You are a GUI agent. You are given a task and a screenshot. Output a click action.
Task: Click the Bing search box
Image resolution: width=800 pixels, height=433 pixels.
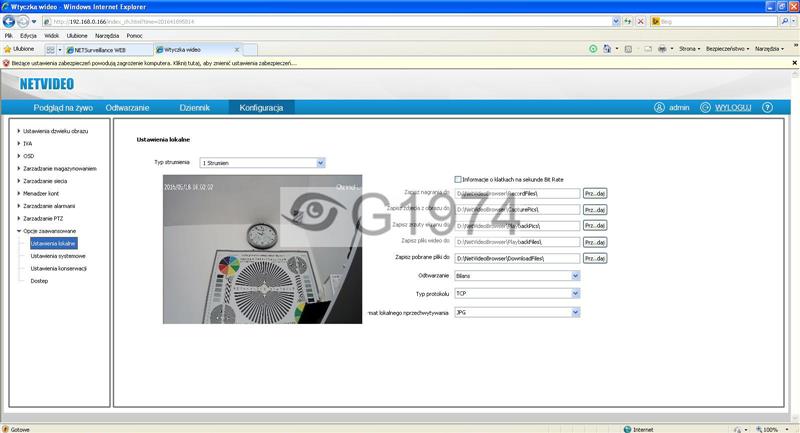[713, 21]
